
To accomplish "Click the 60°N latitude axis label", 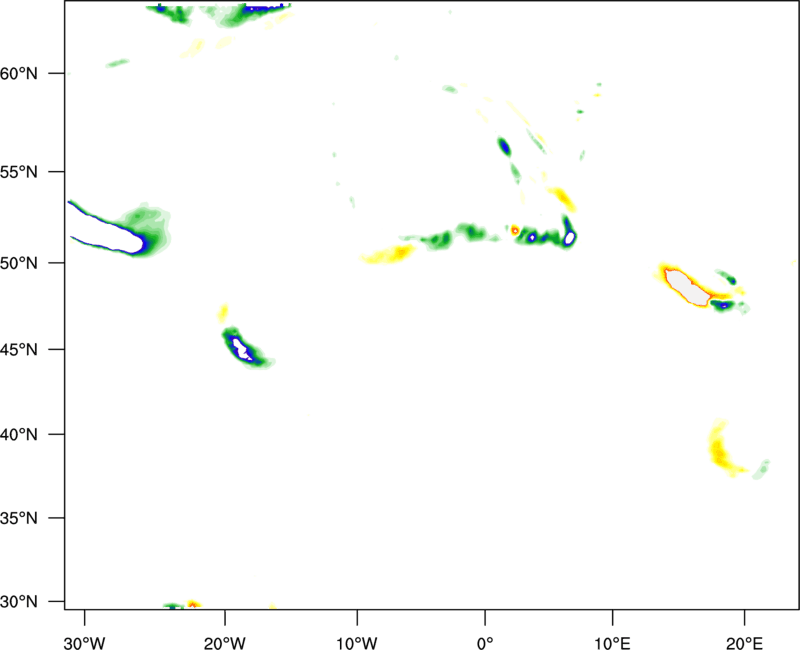I will click(x=19, y=74).
